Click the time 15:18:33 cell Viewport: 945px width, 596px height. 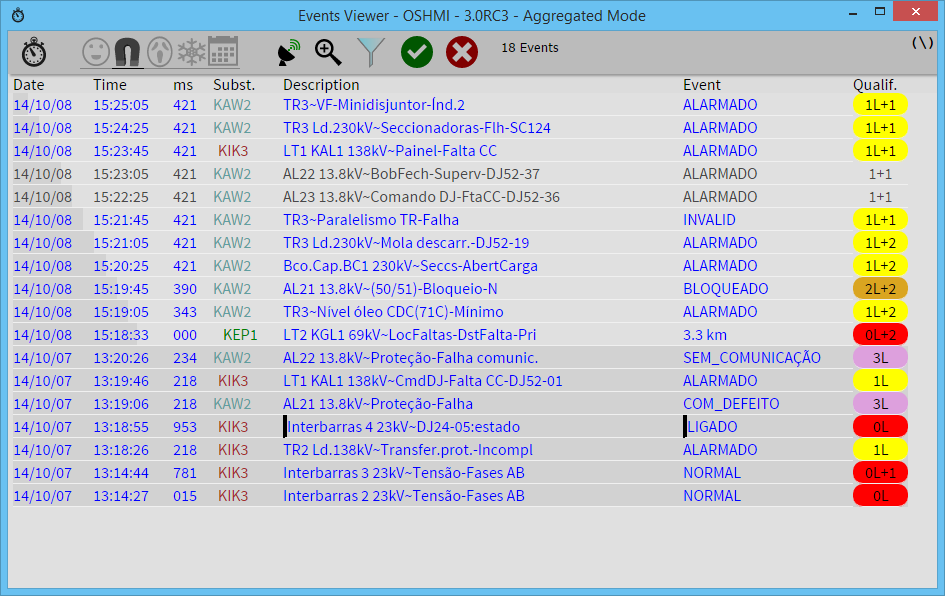coord(121,334)
